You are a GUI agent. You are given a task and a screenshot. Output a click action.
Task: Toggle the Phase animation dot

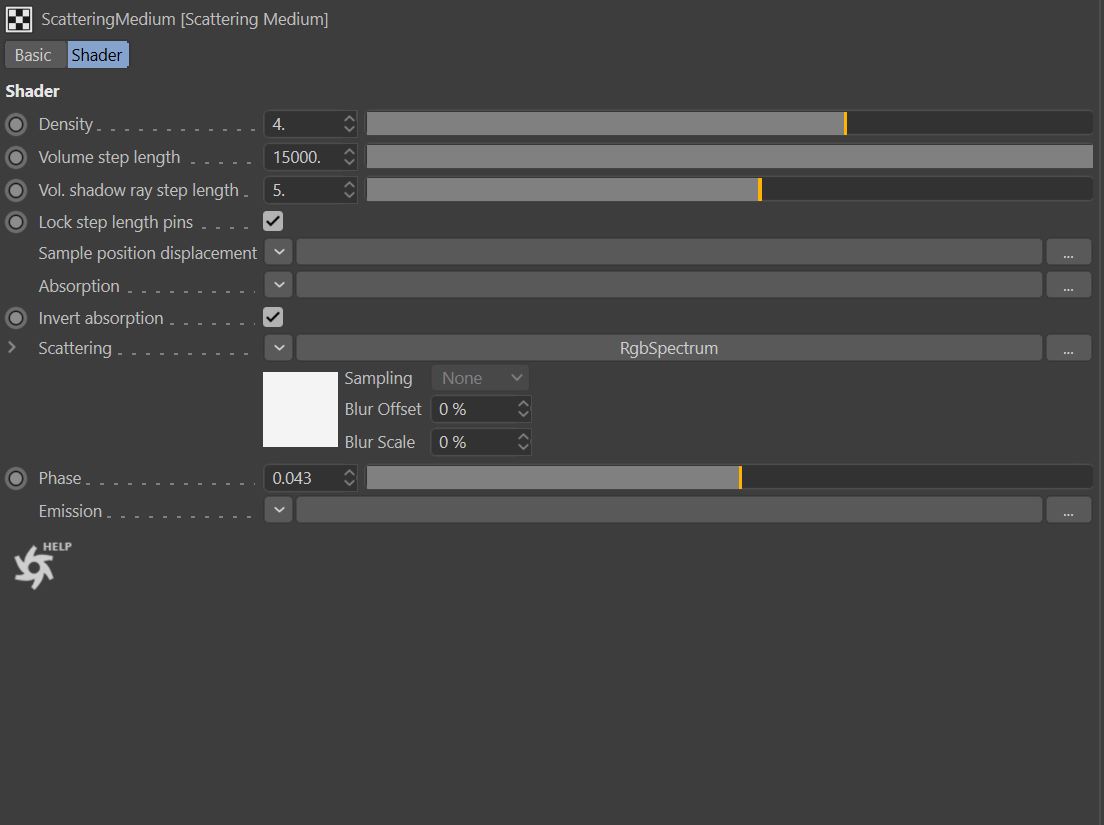click(x=15, y=479)
